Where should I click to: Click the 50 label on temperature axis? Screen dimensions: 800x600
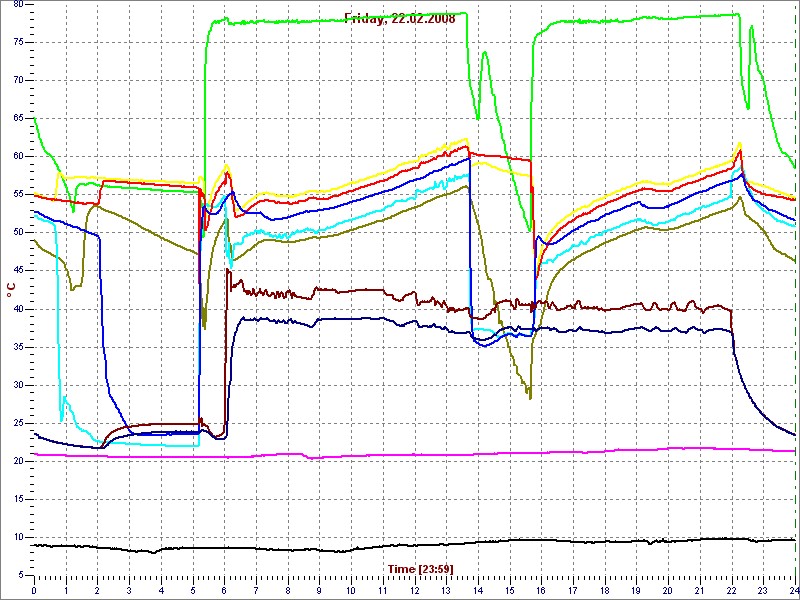[x=18, y=232]
